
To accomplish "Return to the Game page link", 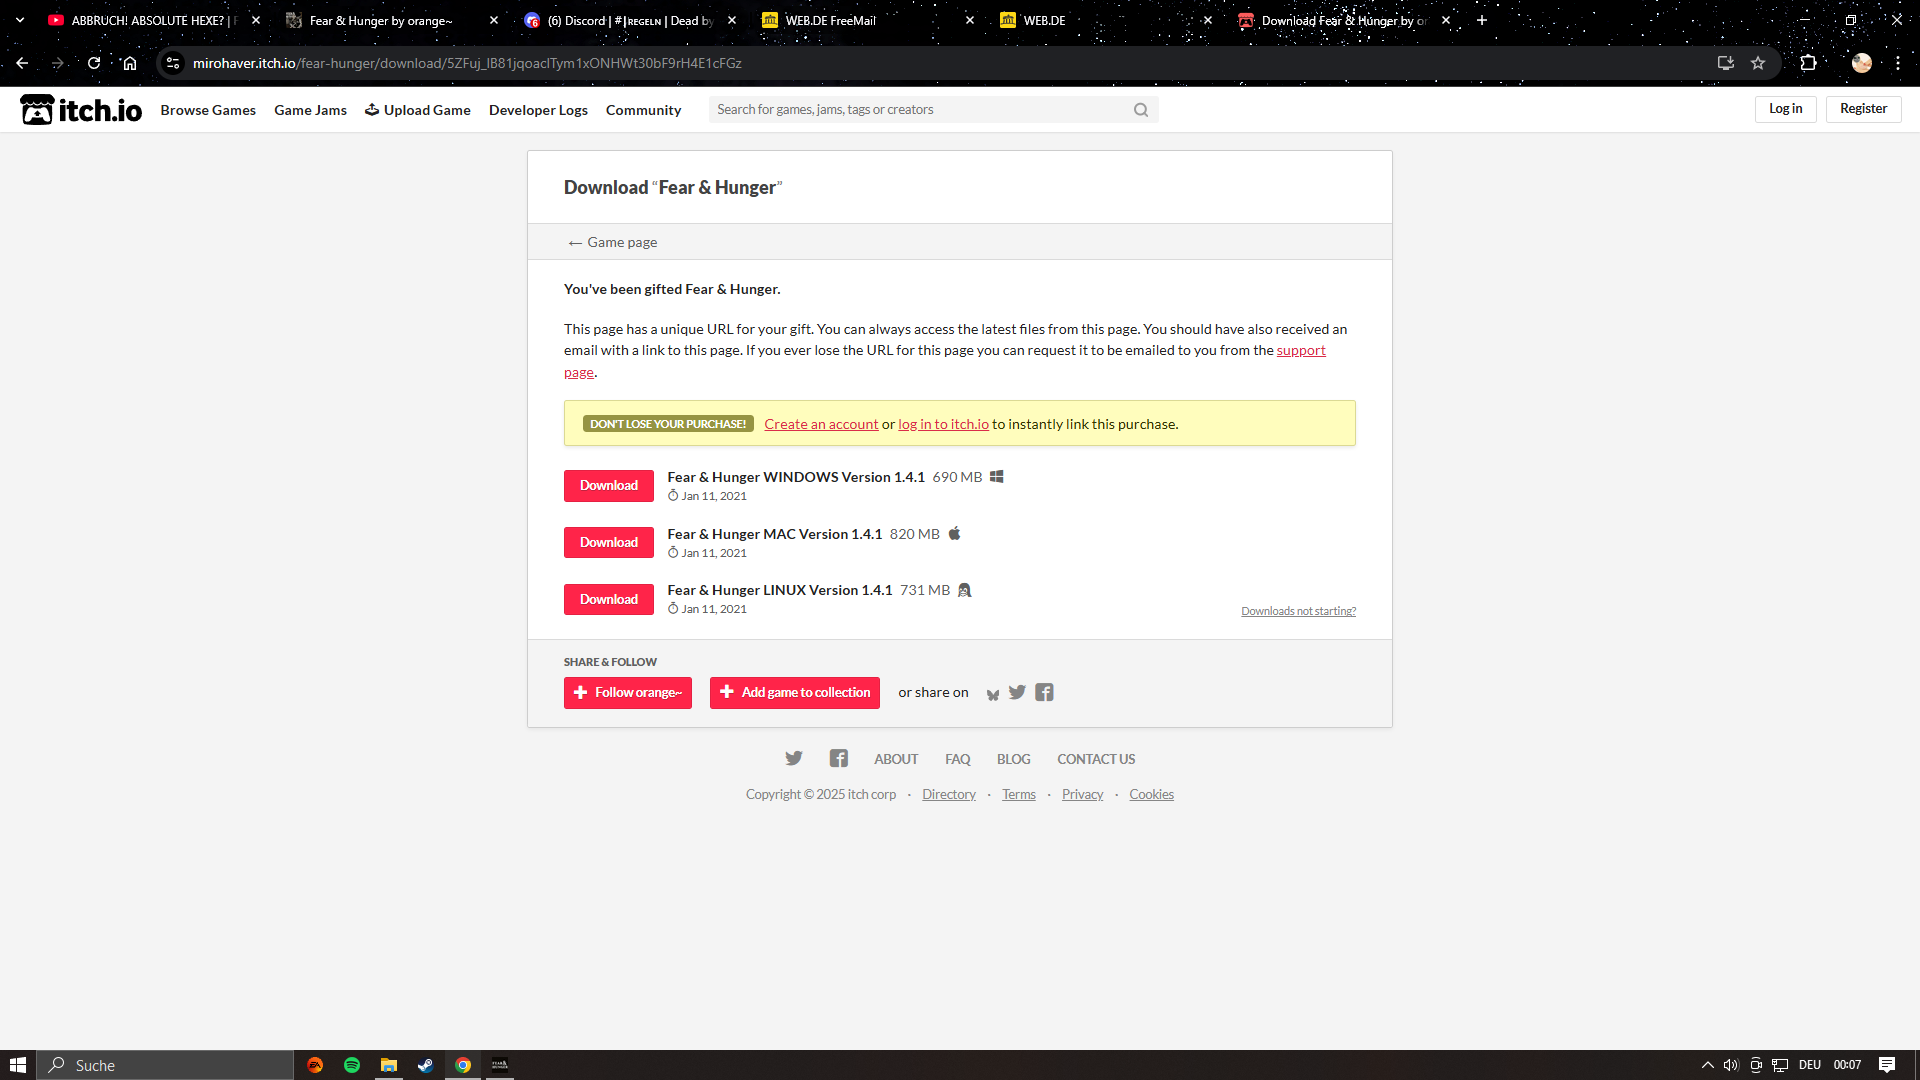I will 613,242.
